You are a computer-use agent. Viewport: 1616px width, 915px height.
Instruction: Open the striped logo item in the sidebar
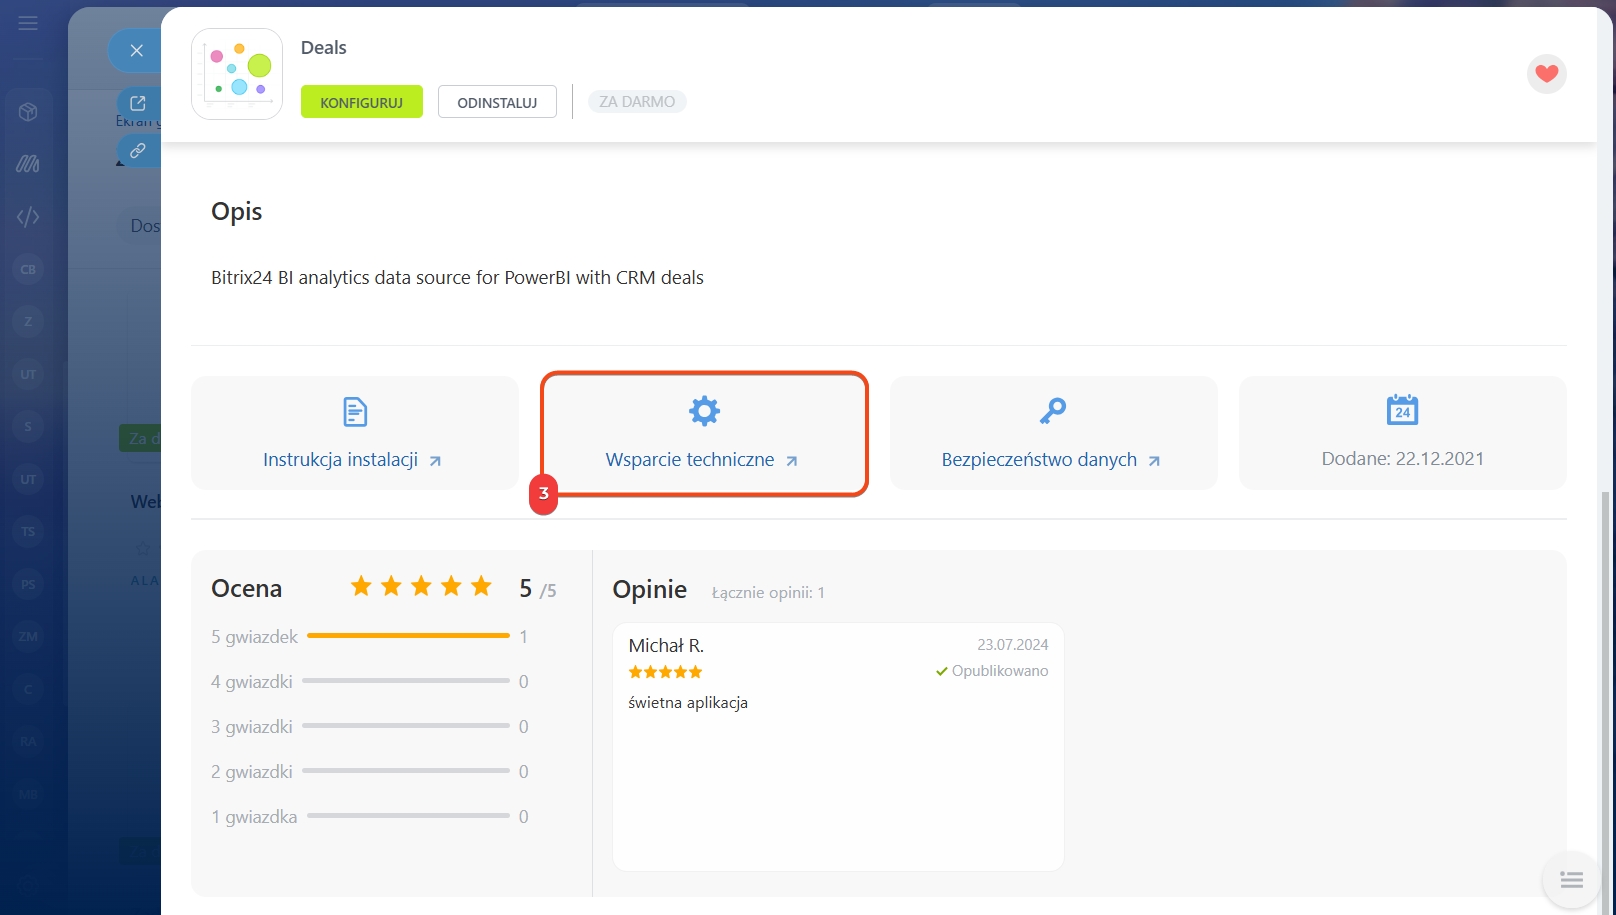(x=28, y=164)
